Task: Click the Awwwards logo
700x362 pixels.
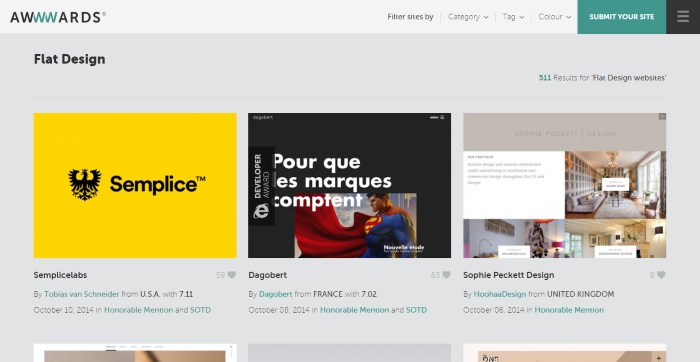Action: pyautogui.click(x=58, y=17)
